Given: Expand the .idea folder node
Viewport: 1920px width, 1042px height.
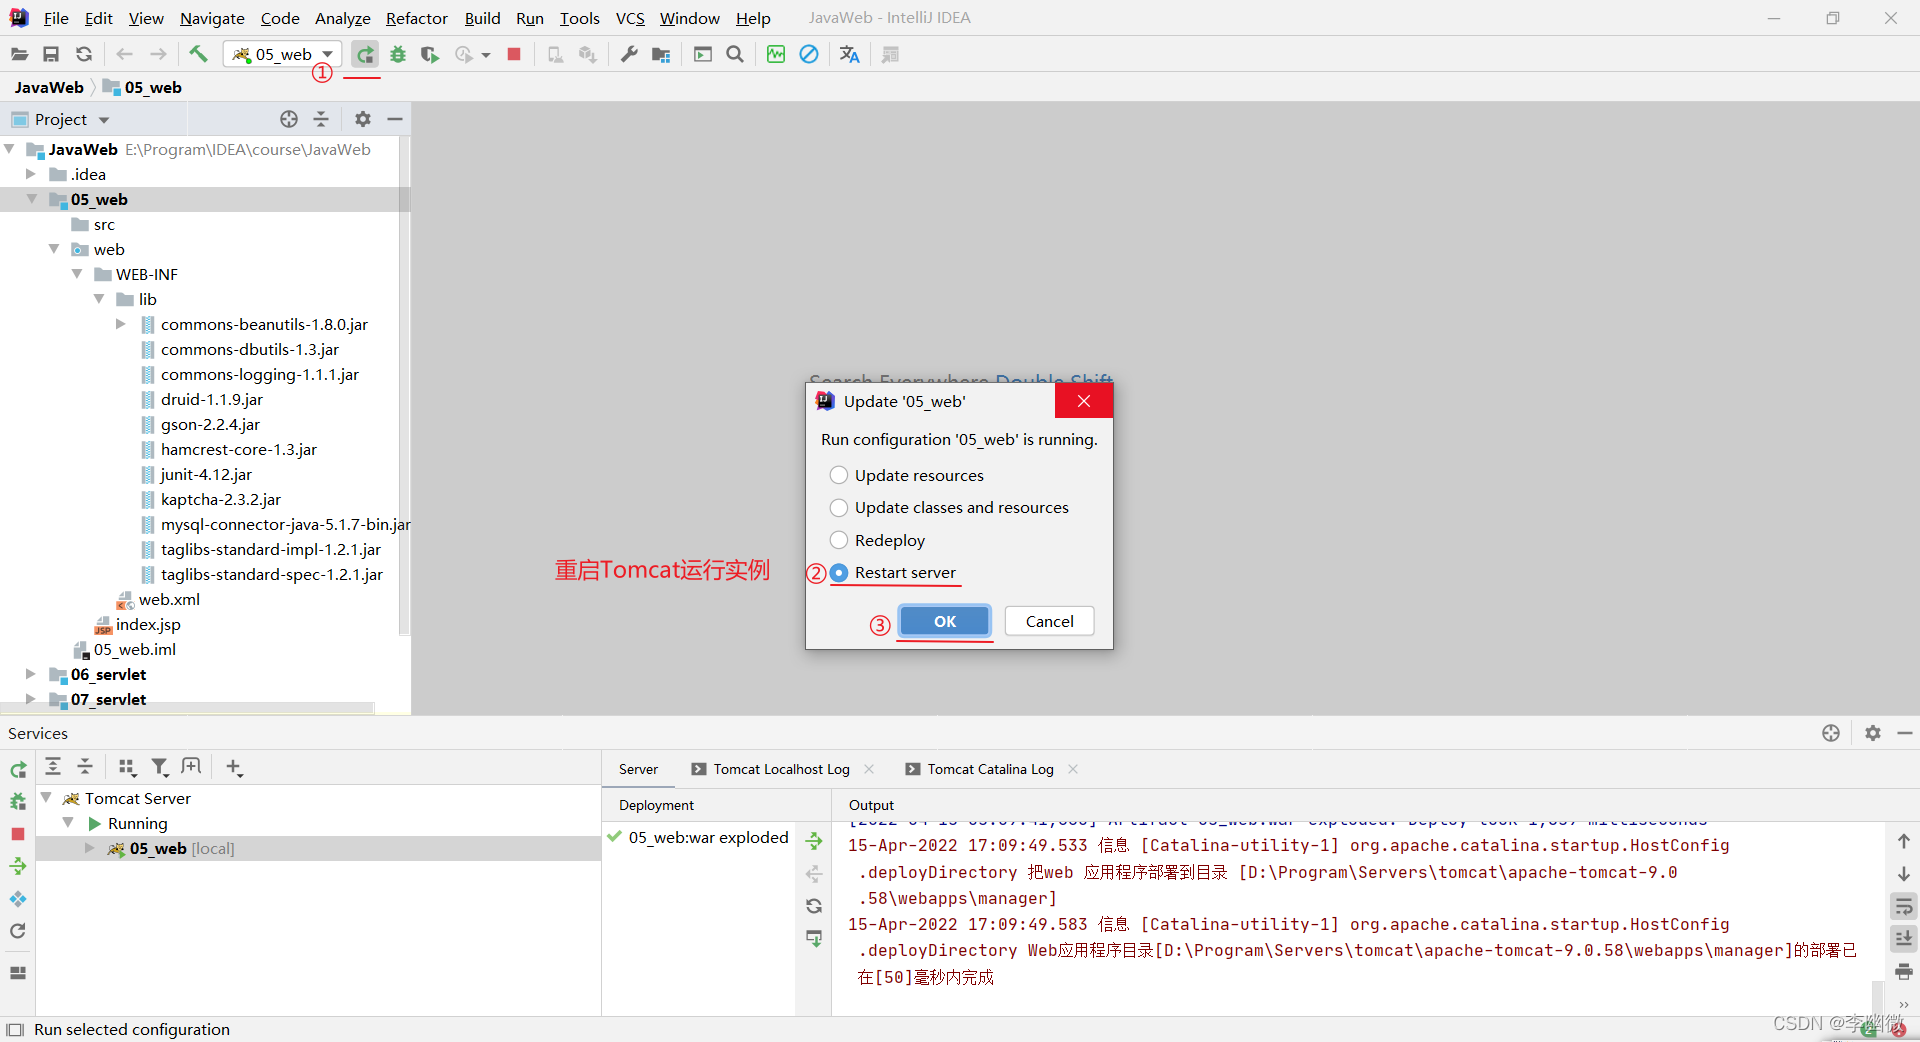Looking at the screenshot, I should point(31,174).
